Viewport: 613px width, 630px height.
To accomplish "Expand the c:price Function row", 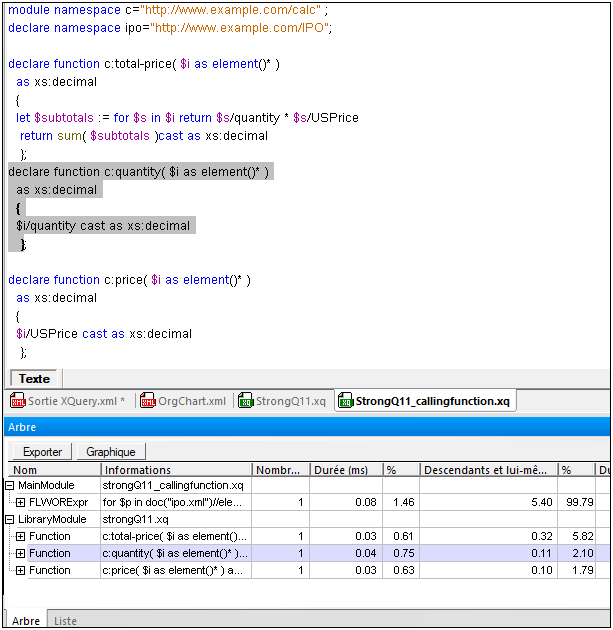I will pos(21,570).
